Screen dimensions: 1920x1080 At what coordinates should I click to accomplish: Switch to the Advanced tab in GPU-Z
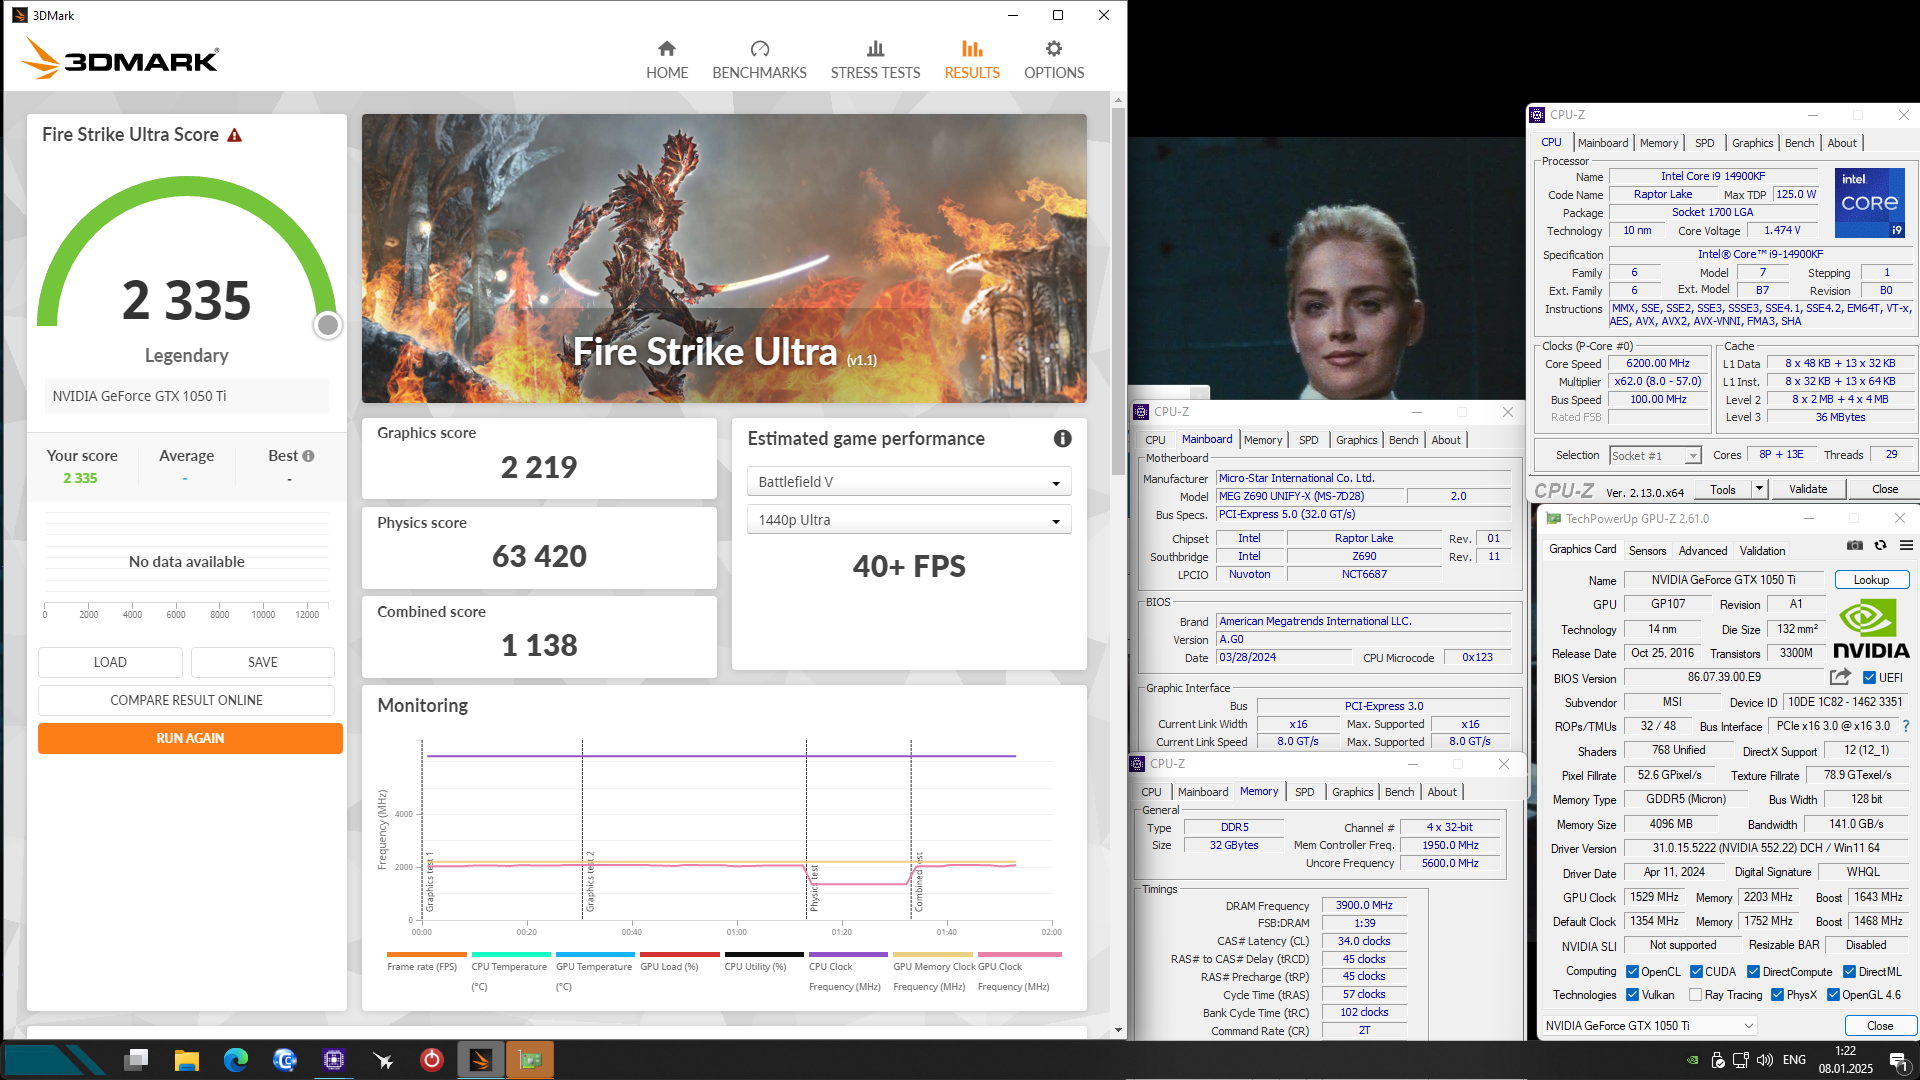(x=1702, y=550)
